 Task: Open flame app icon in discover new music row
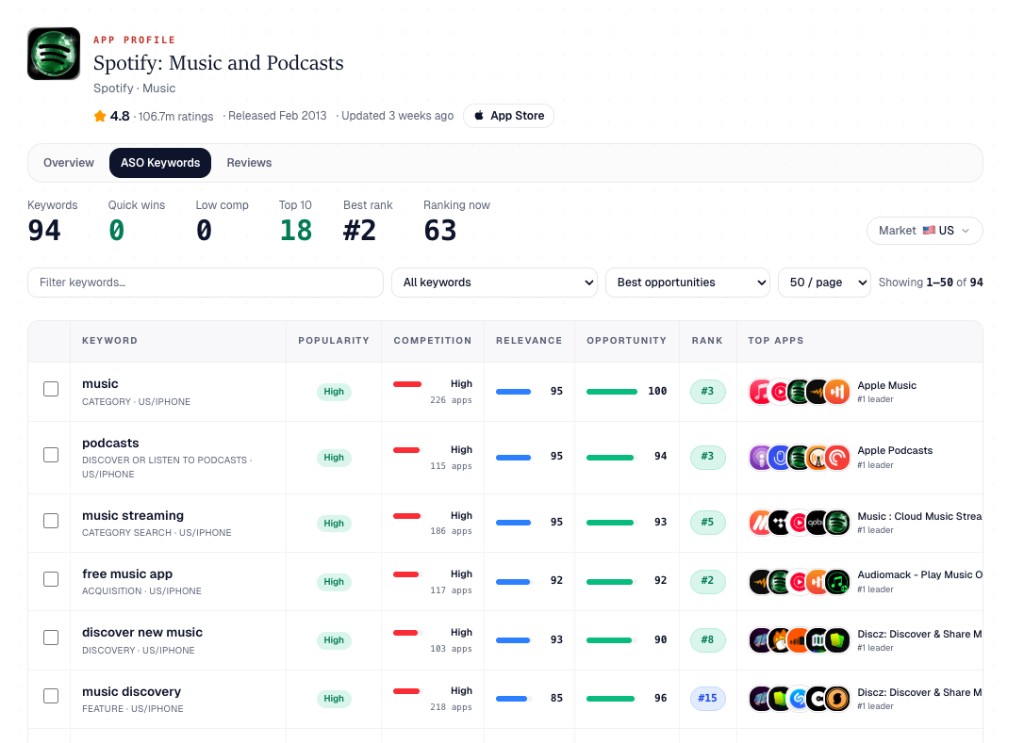[780, 640]
